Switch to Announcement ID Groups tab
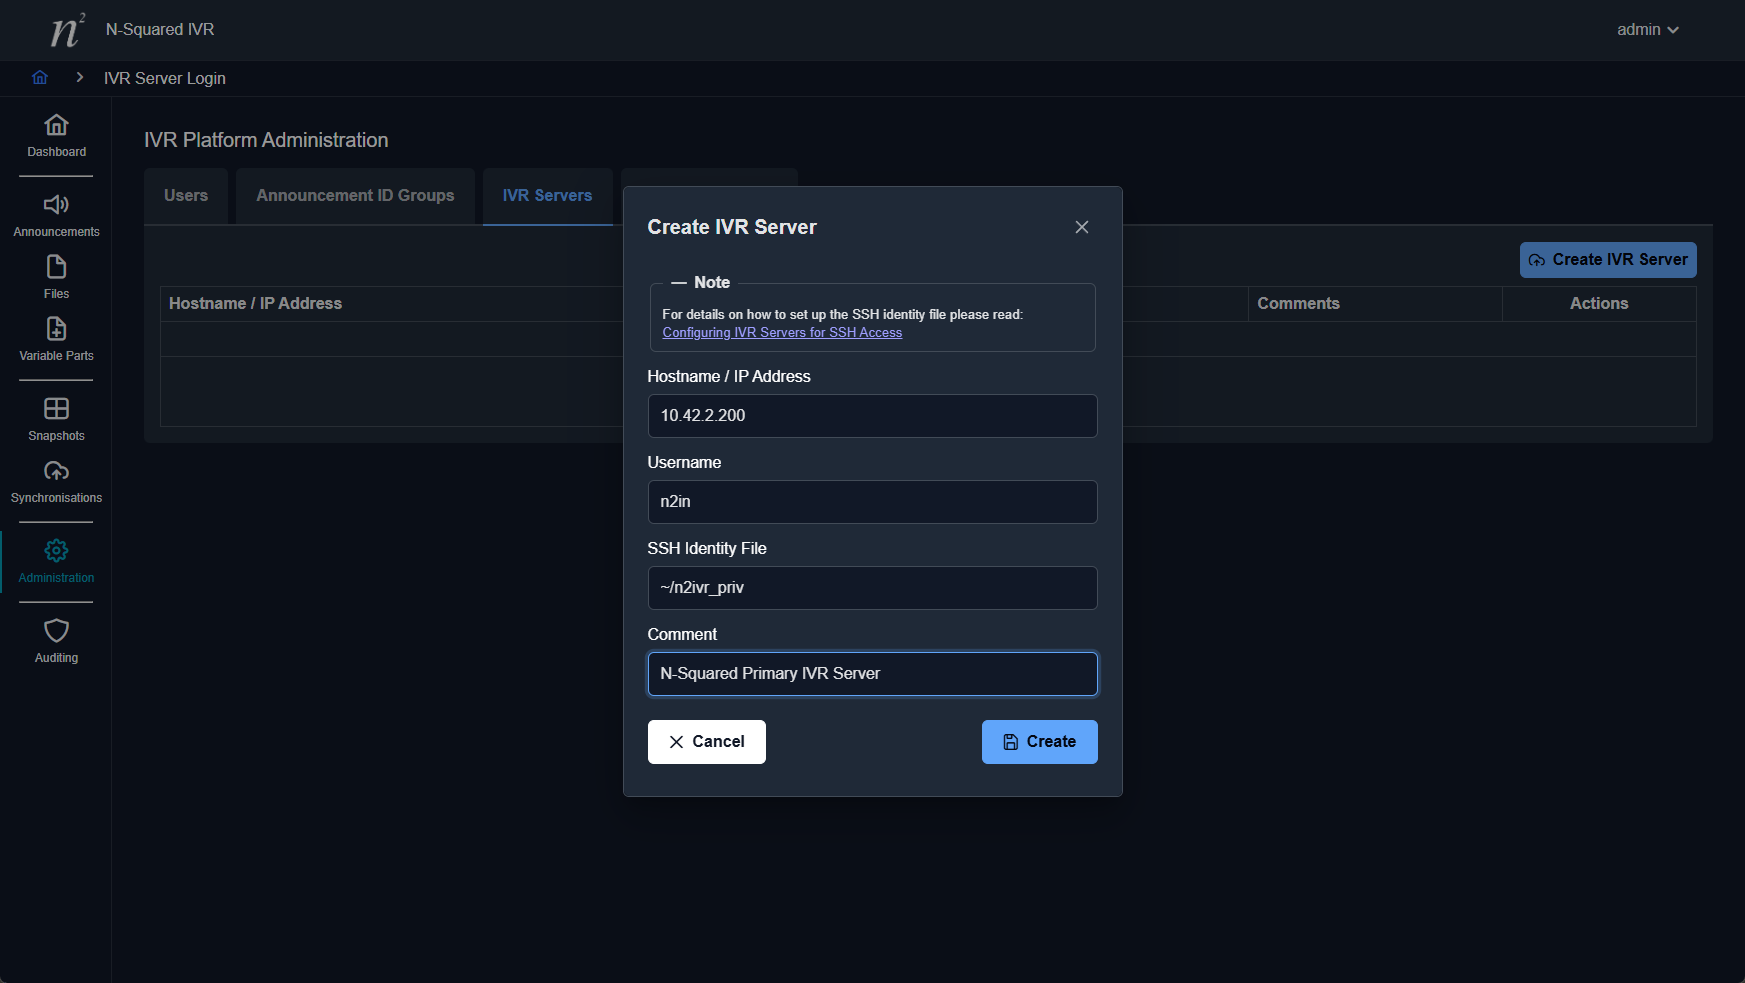The height and width of the screenshot is (983, 1745). coord(355,196)
